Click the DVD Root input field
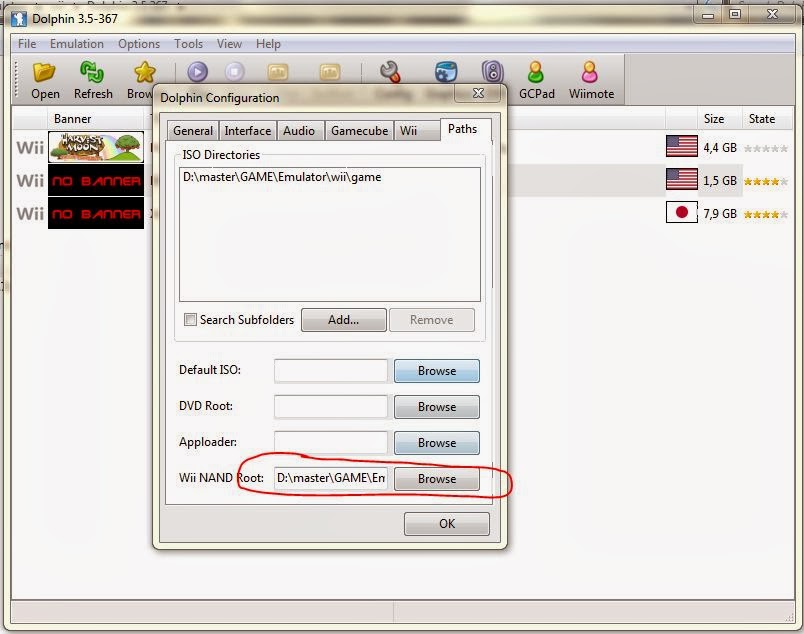The height and width of the screenshot is (634, 804). [x=331, y=407]
